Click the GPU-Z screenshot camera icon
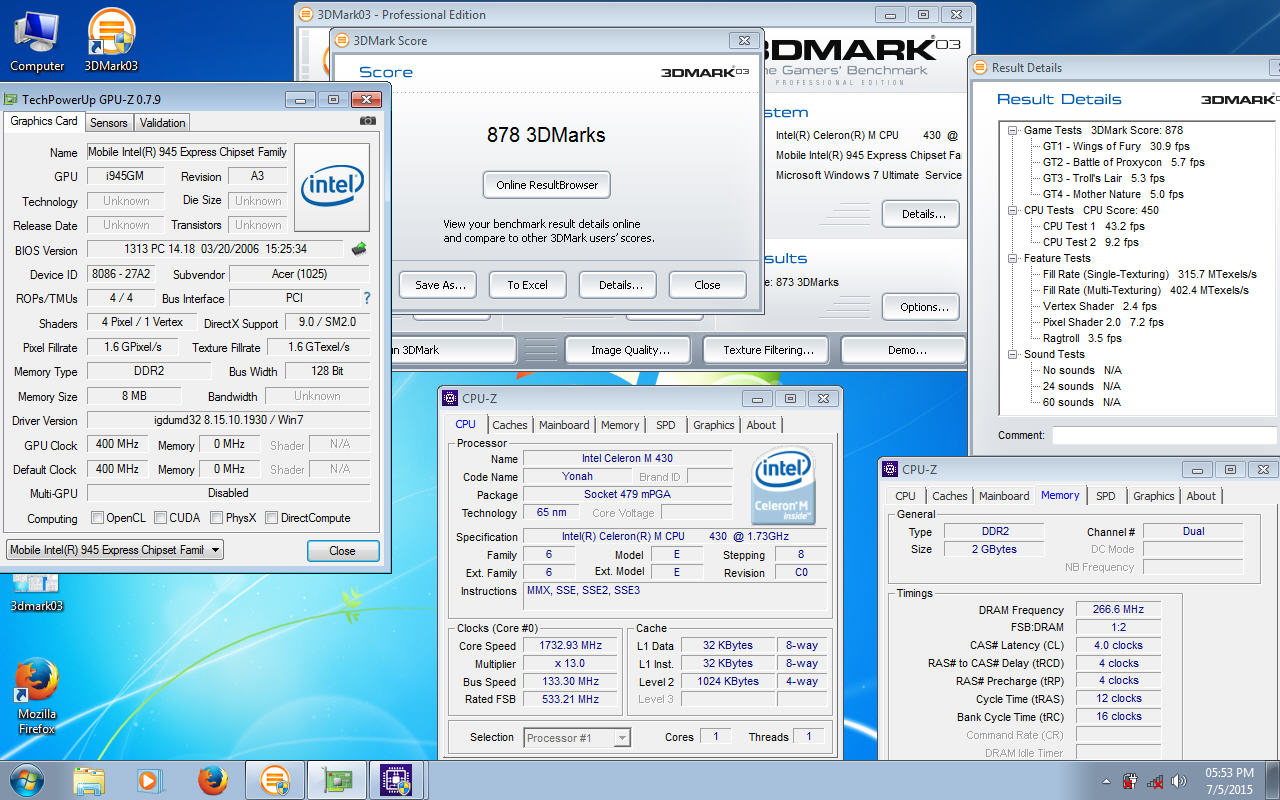This screenshot has height=800, width=1280. (368, 121)
